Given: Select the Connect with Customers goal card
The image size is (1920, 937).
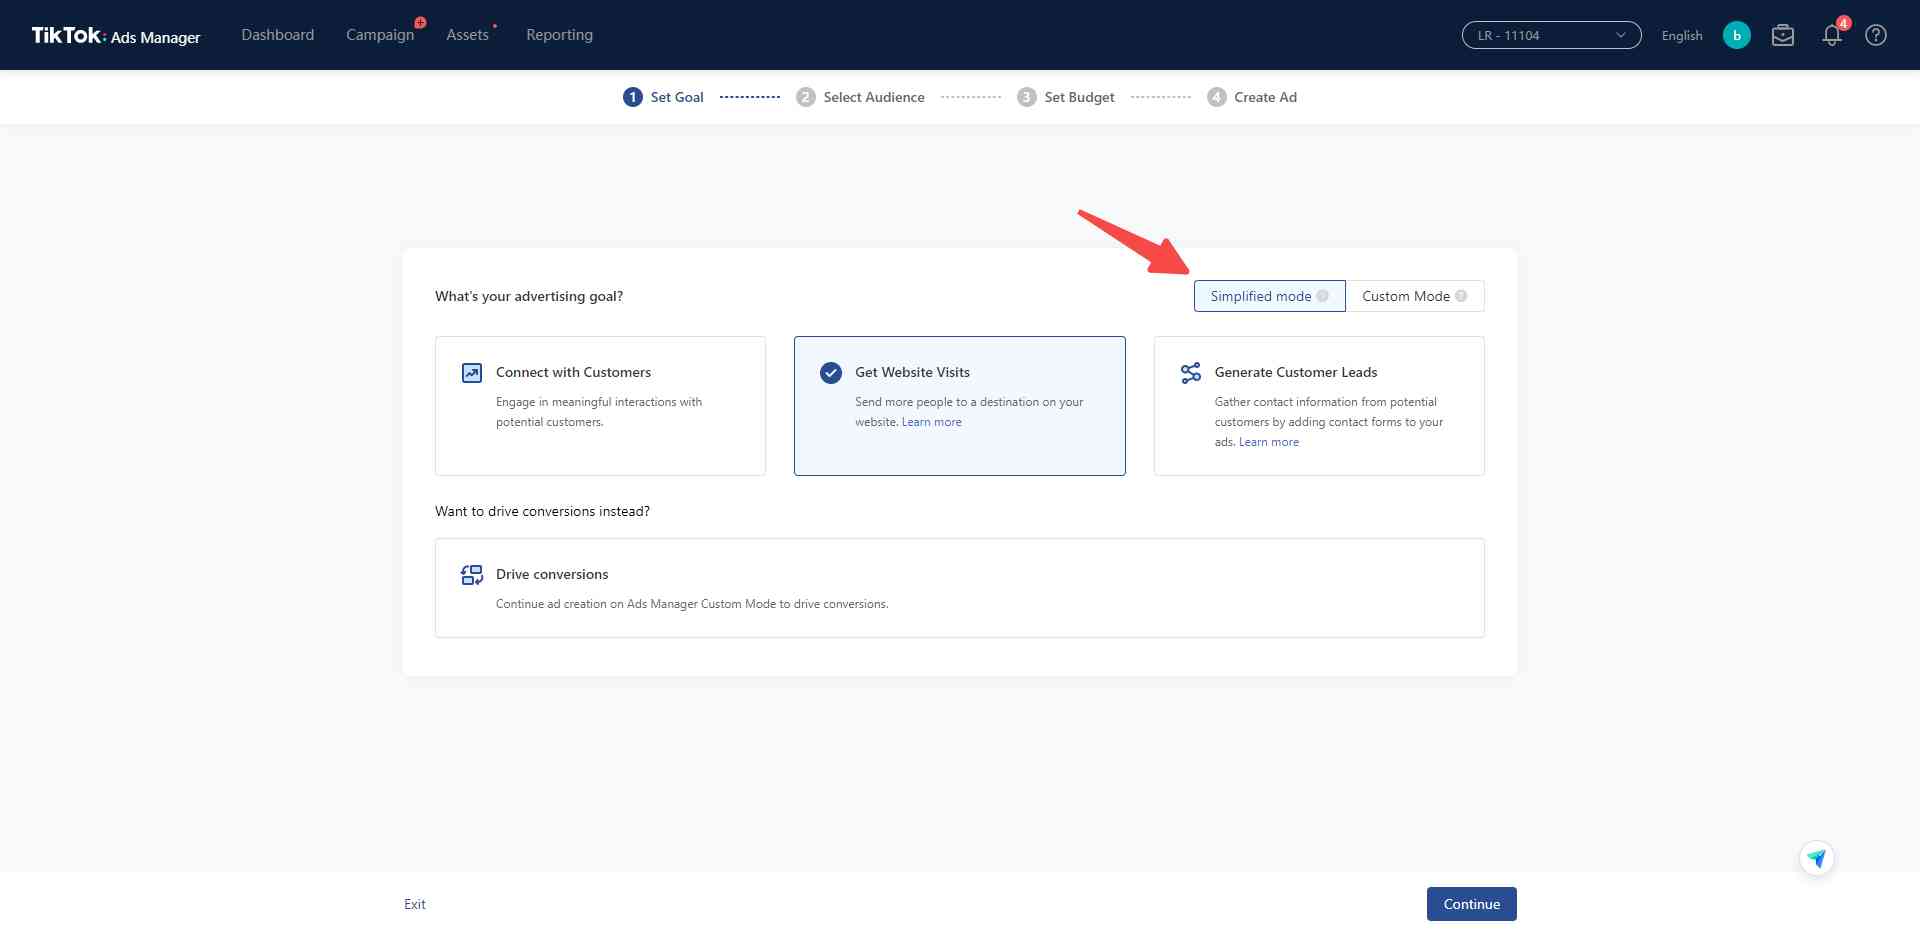Looking at the screenshot, I should (x=600, y=406).
